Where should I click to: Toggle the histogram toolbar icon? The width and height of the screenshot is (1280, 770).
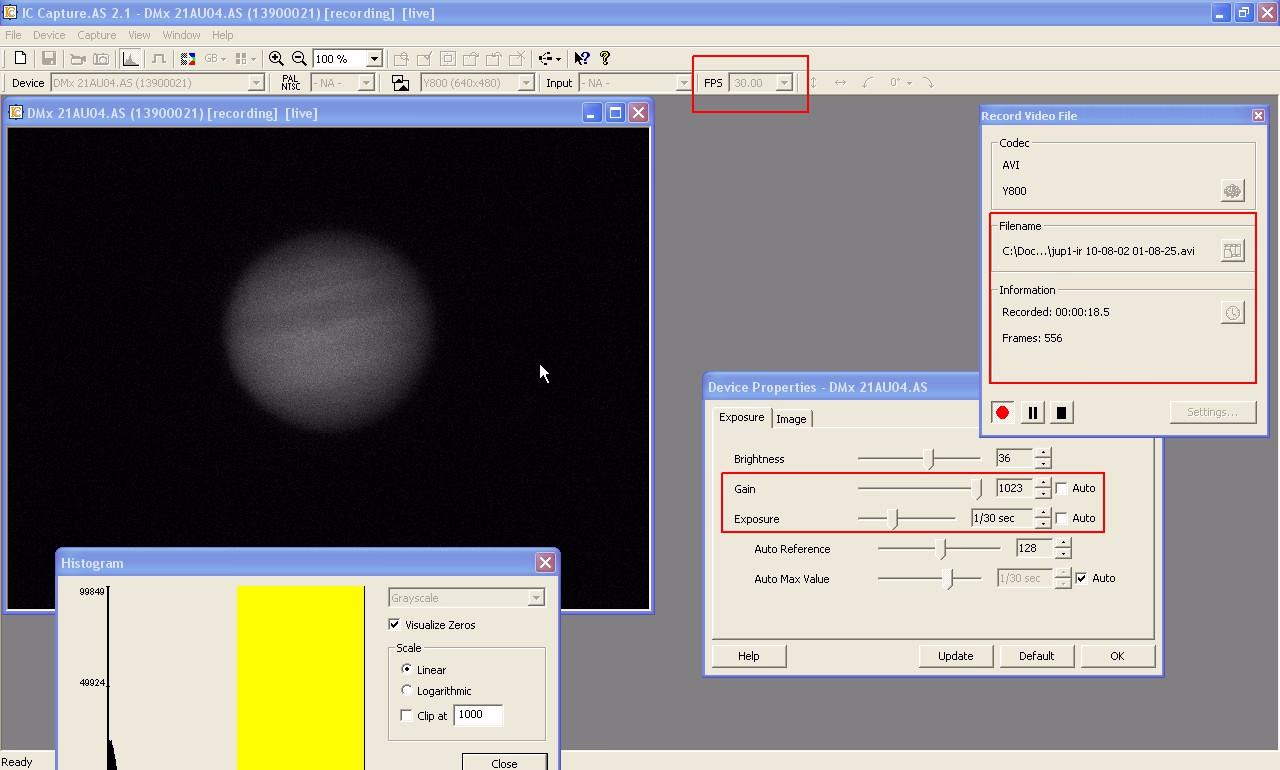131,59
